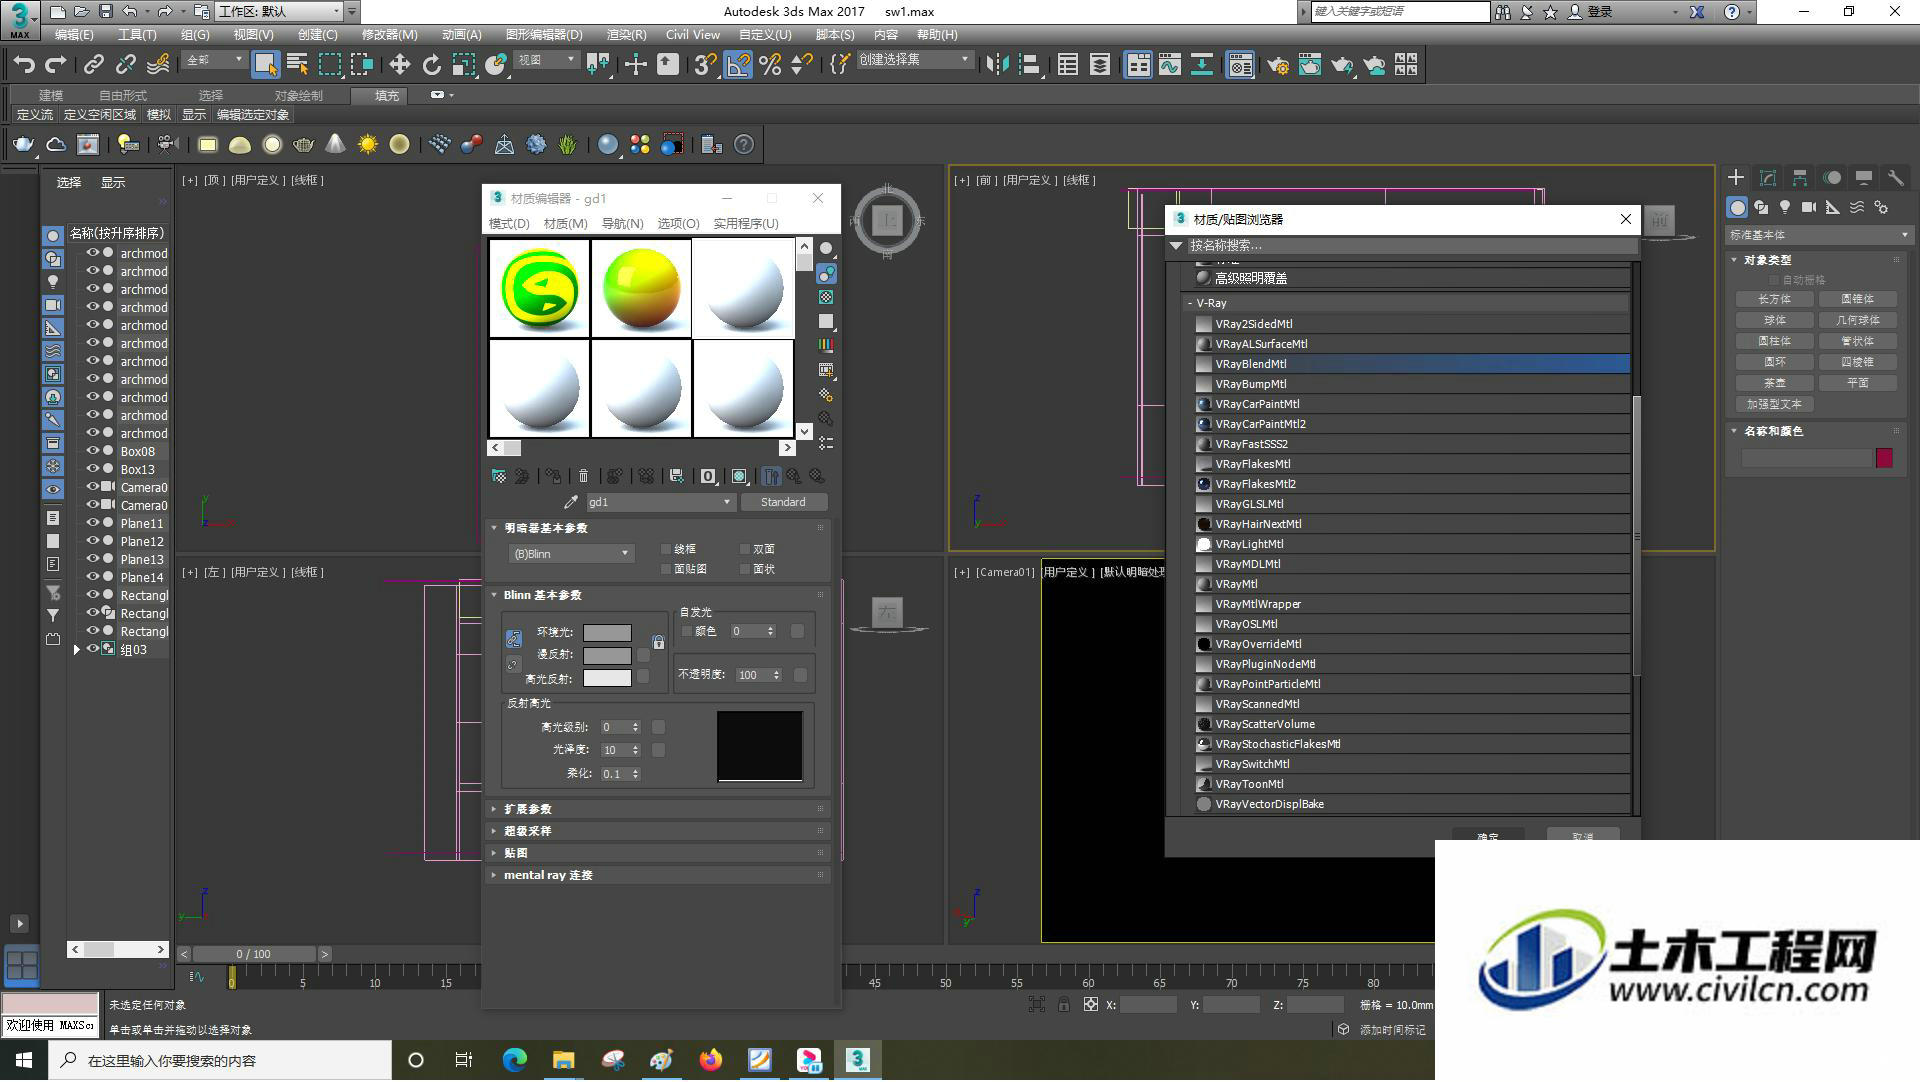Create a 球体 sphere primitive
This screenshot has height=1082, width=1920.
[x=1774, y=320]
